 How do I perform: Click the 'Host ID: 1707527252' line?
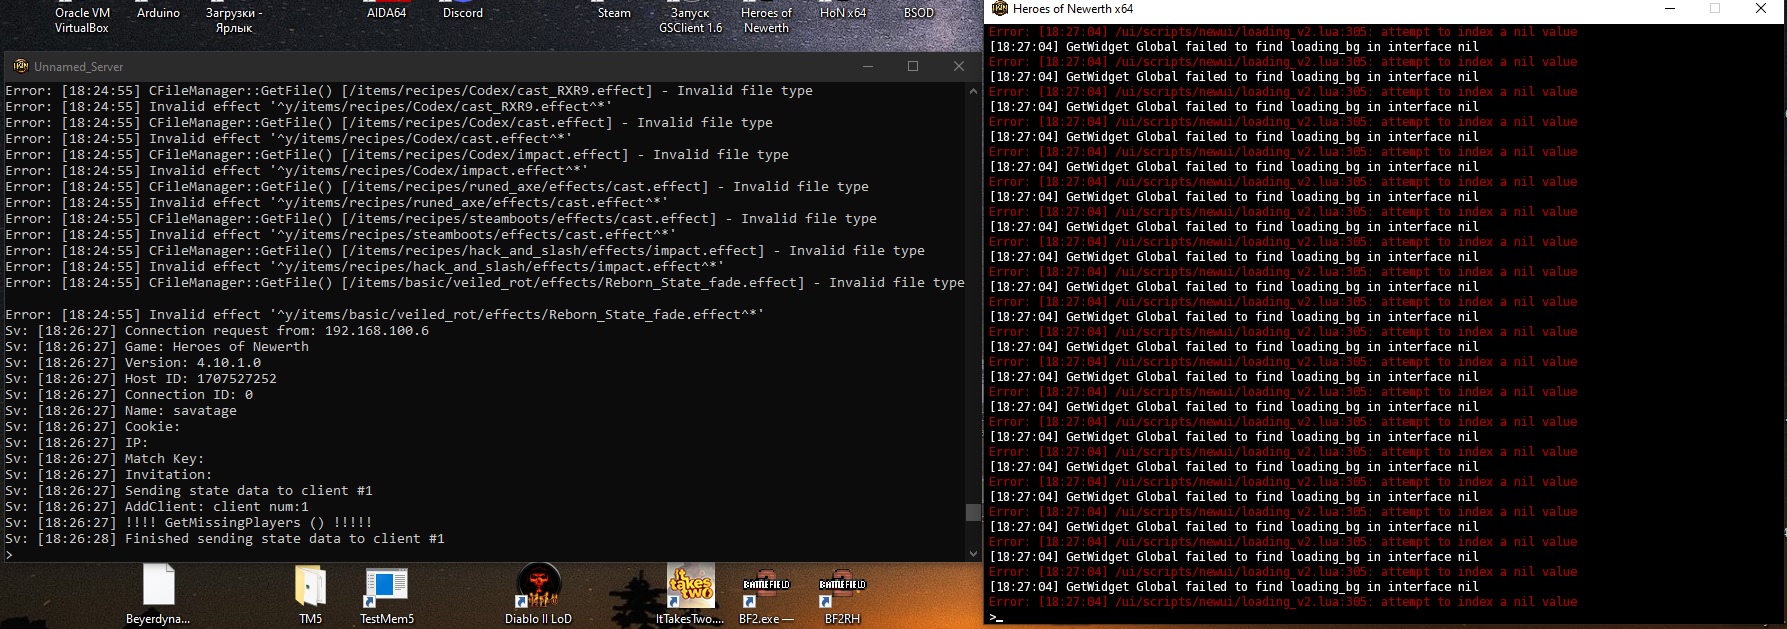click(x=141, y=379)
